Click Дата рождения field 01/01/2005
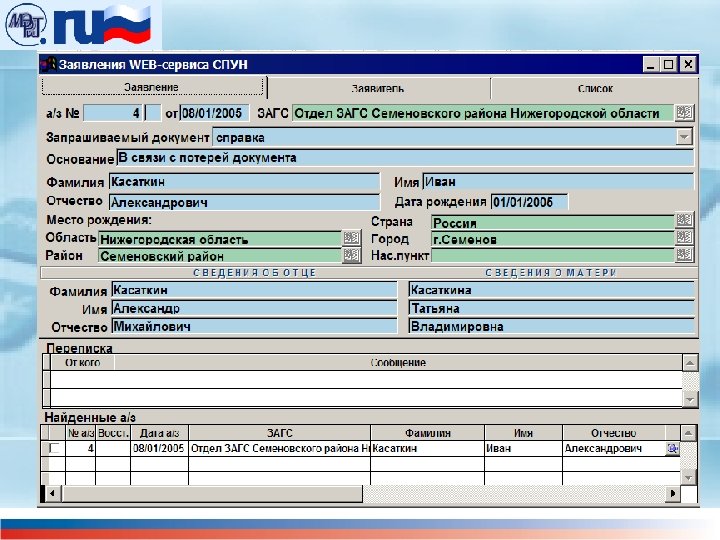 529,202
